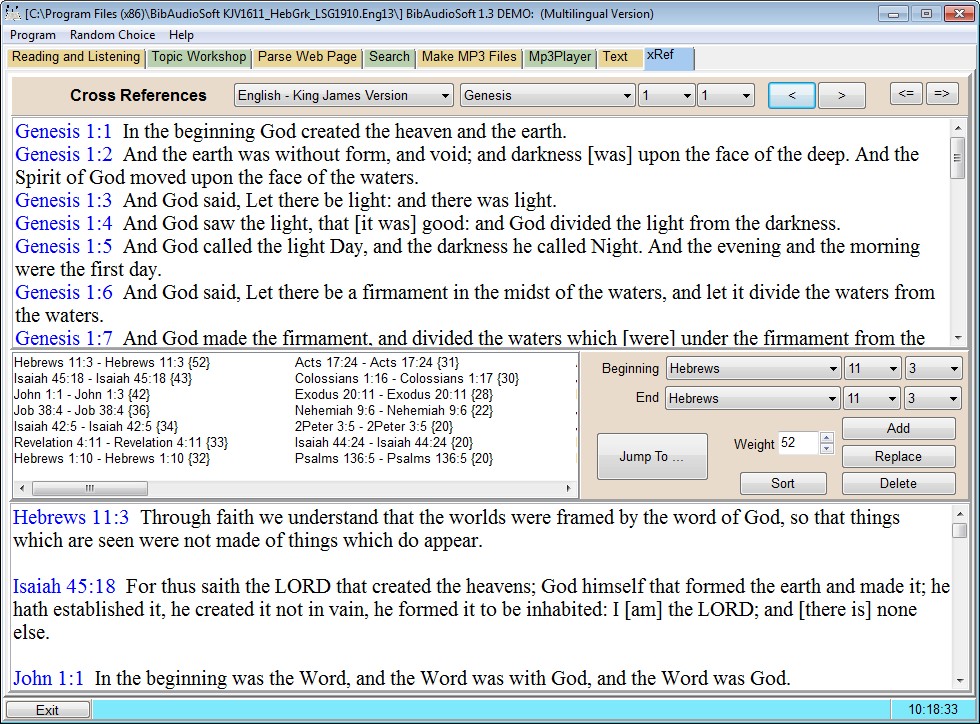Open the Random Choice menu
Image resolution: width=980 pixels, height=724 pixels.
click(112, 35)
